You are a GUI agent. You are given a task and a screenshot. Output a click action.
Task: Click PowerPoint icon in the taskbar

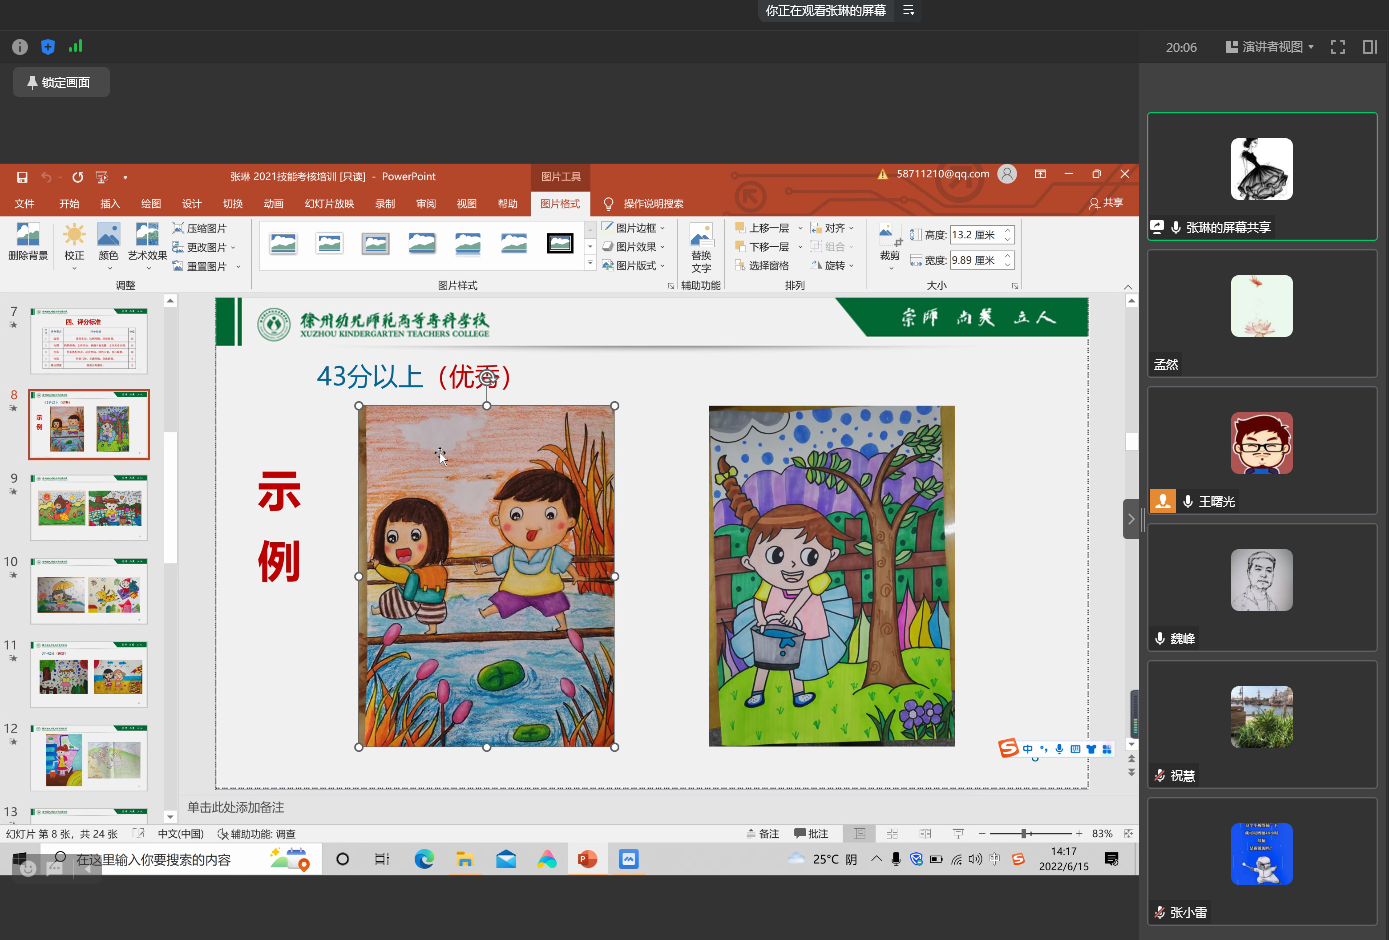point(587,859)
